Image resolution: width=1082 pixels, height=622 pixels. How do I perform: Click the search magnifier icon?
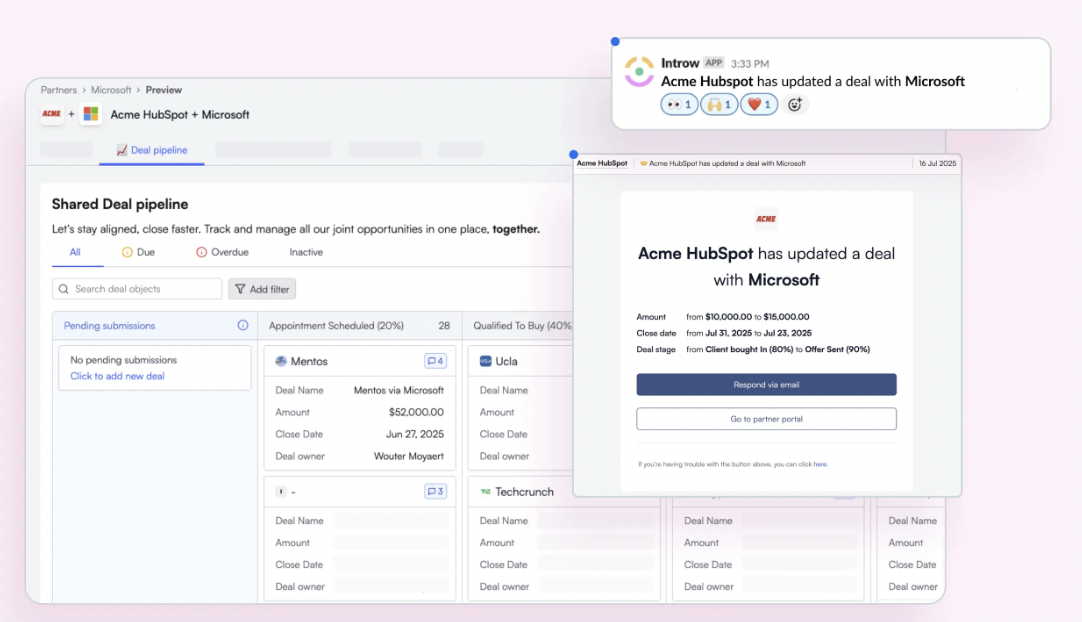click(63, 289)
